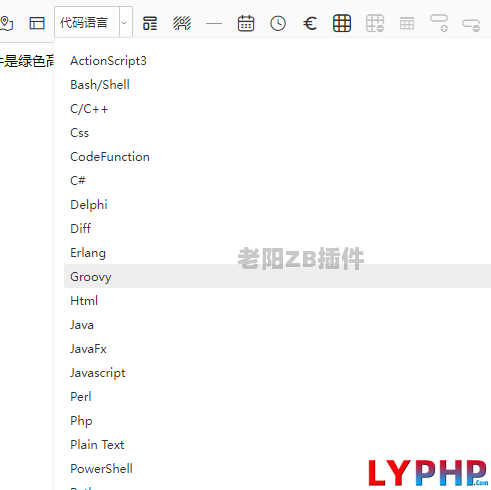Screen dimensions: 491x490
Task: Pick JavaFx language entry
Action: click(x=277, y=349)
